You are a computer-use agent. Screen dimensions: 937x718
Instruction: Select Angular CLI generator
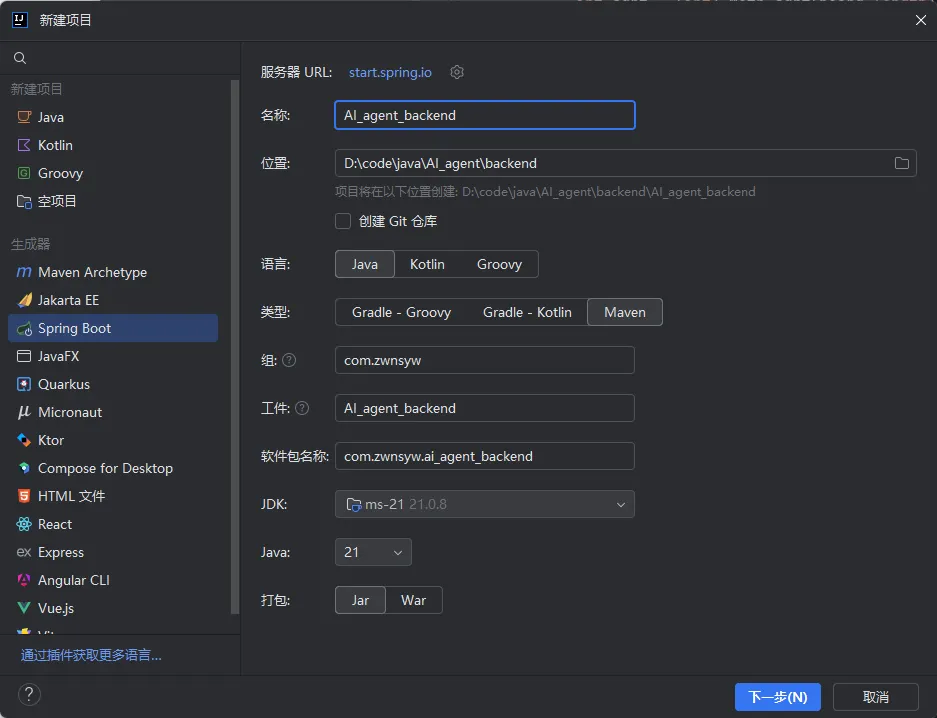tap(113, 581)
